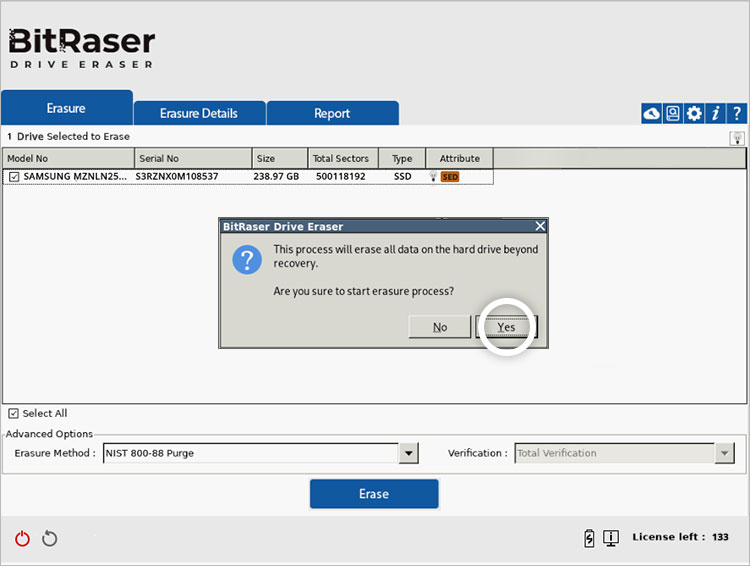Select serial number S3RZNX0M108537 cell
The image size is (750, 566).
tap(177, 177)
